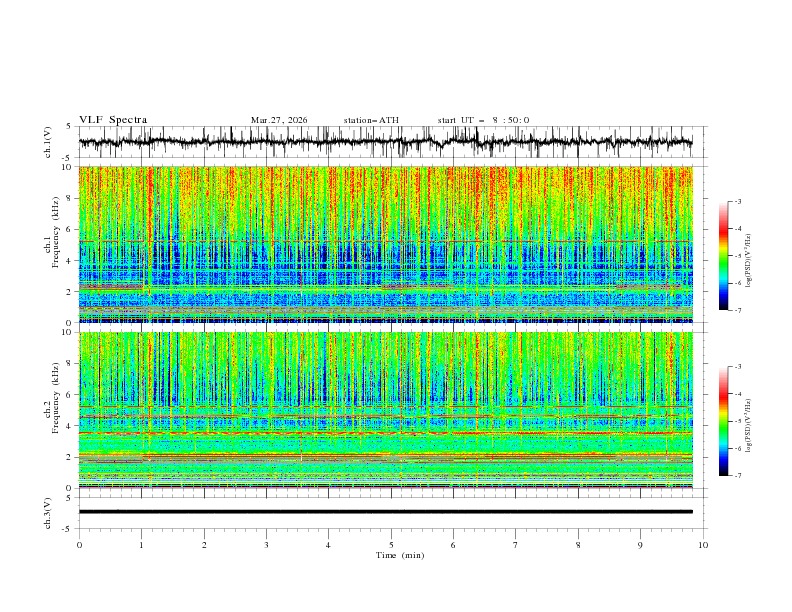Click the log(PSD) label beside ch.1 colorbar
792x612 pixels.
tap(748, 261)
